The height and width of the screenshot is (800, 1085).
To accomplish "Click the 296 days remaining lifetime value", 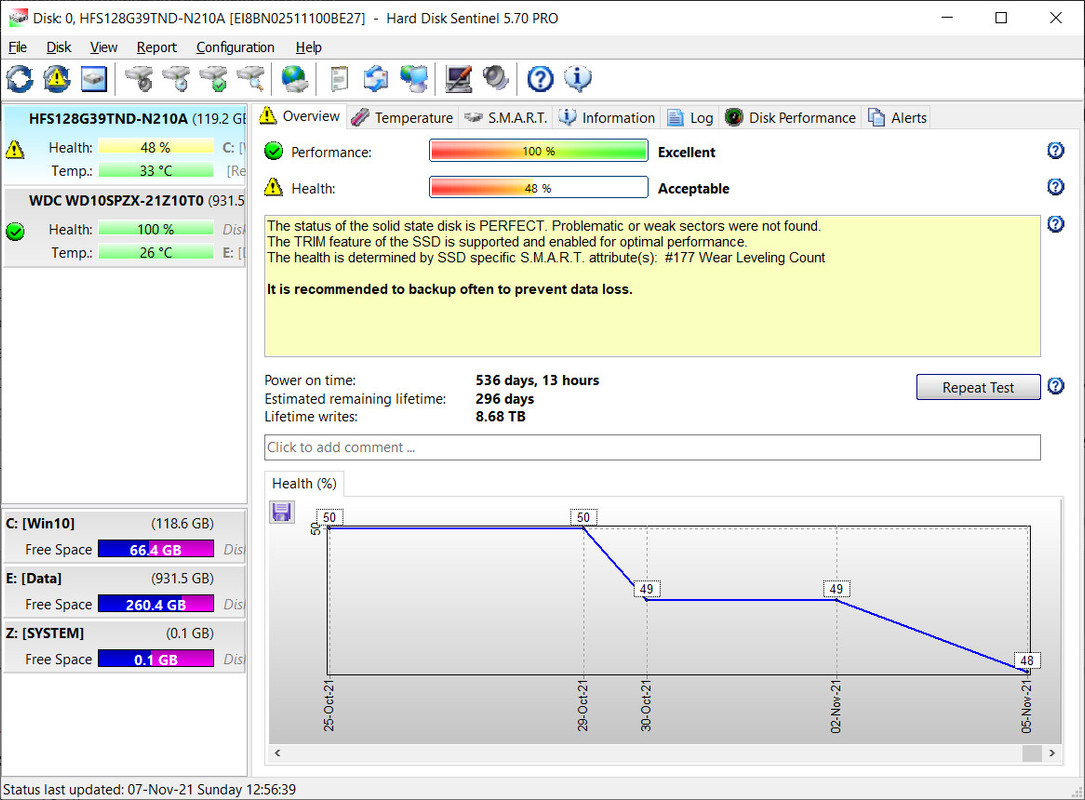I will click(504, 399).
